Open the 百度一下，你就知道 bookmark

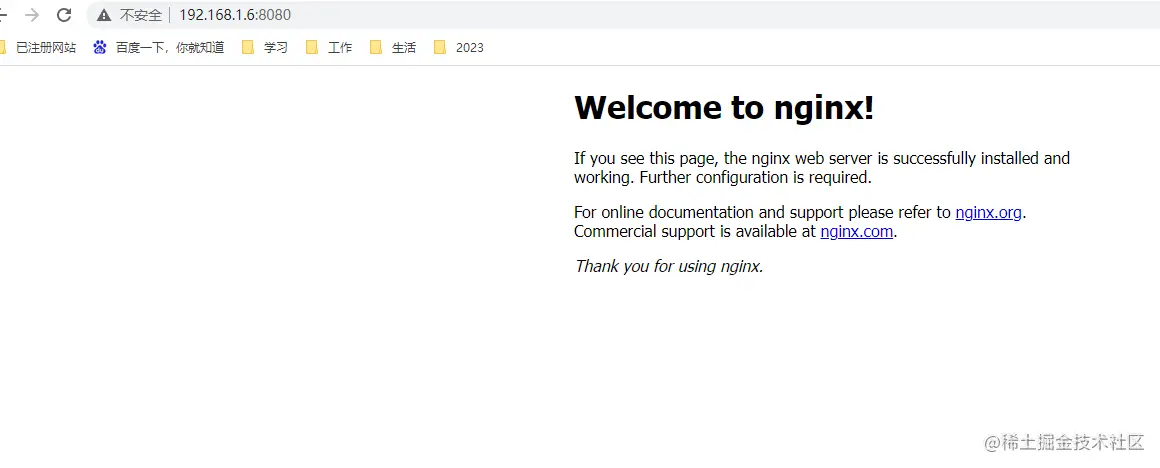(x=159, y=47)
